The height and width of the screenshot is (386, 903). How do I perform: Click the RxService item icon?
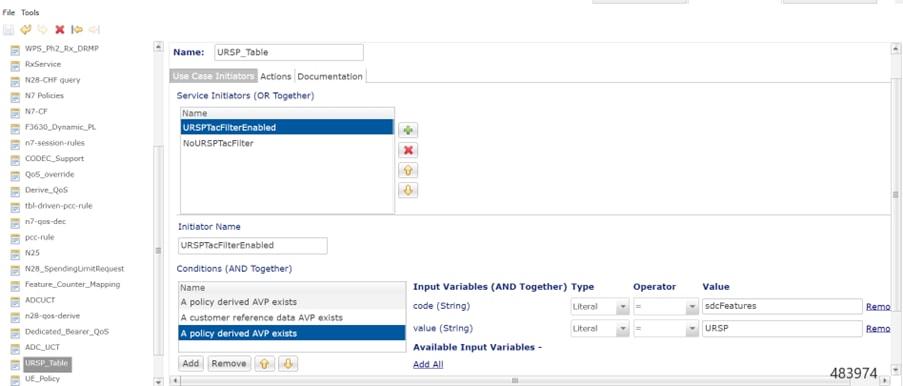point(16,65)
